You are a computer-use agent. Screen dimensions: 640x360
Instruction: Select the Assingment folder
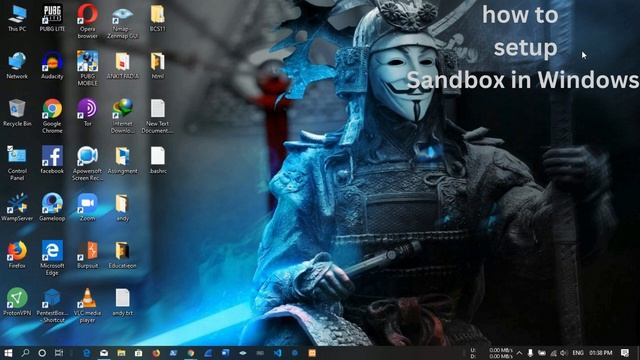pos(122,160)
